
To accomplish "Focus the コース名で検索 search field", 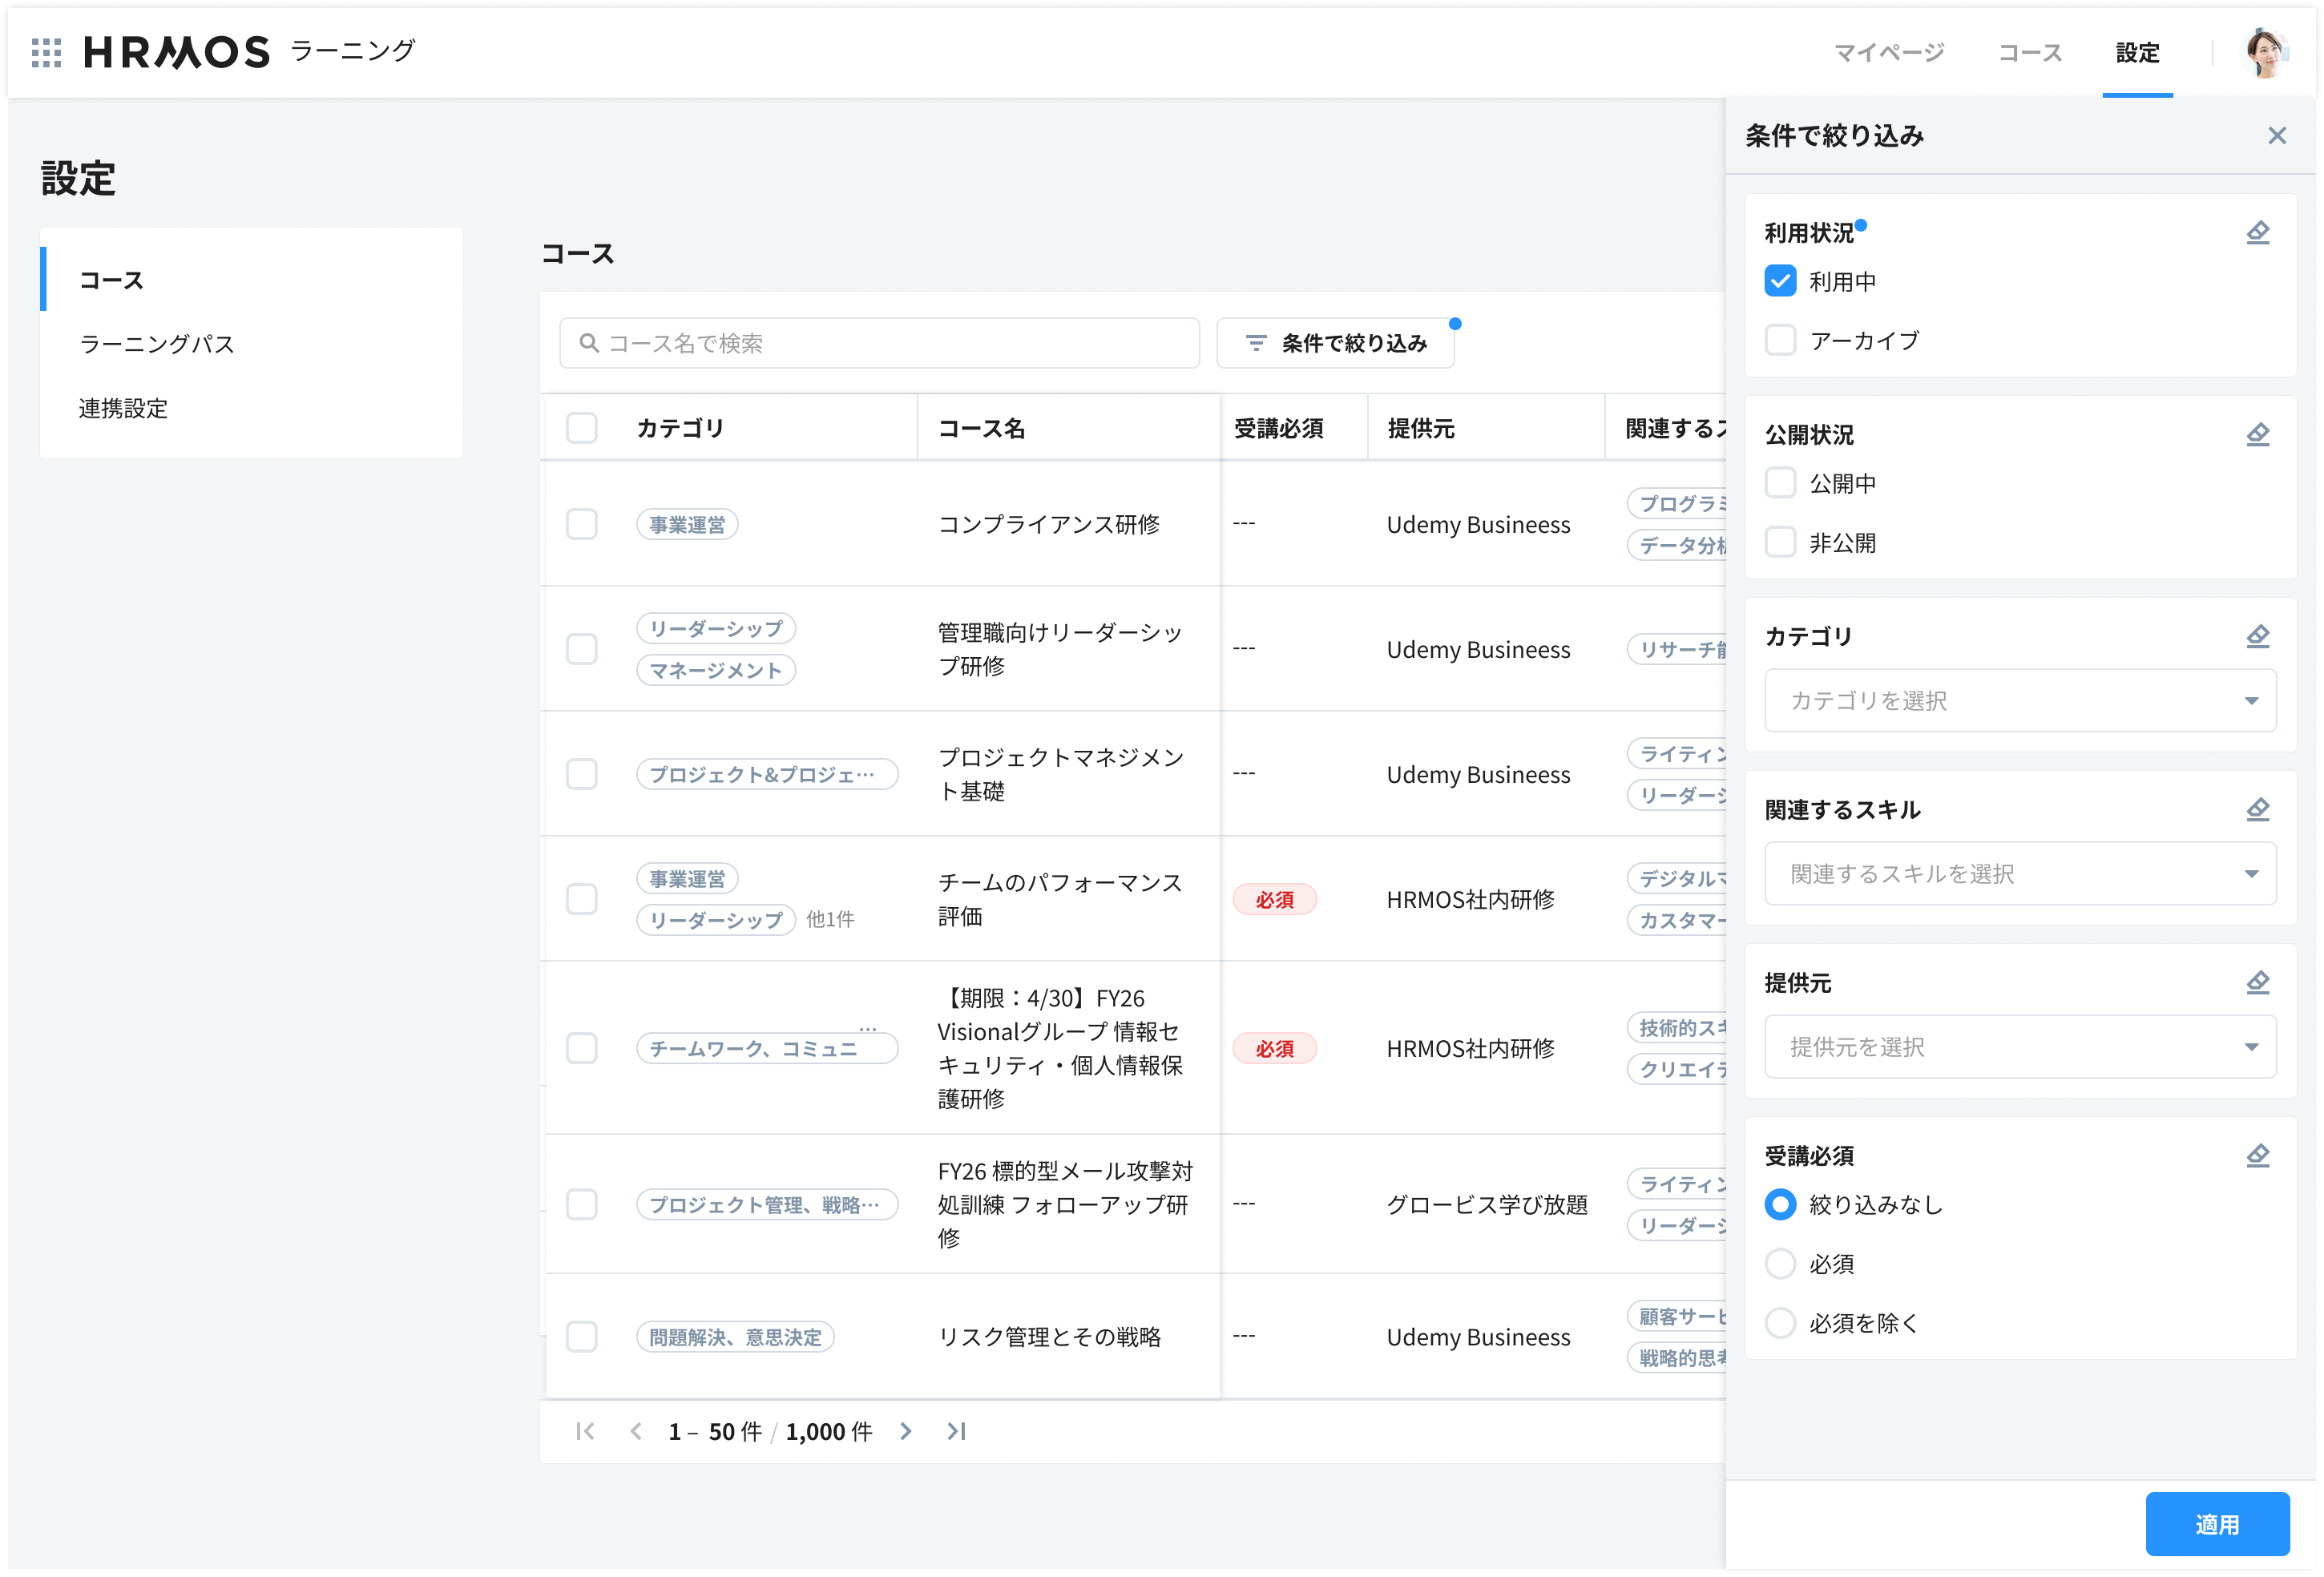I will pos(879,343).
